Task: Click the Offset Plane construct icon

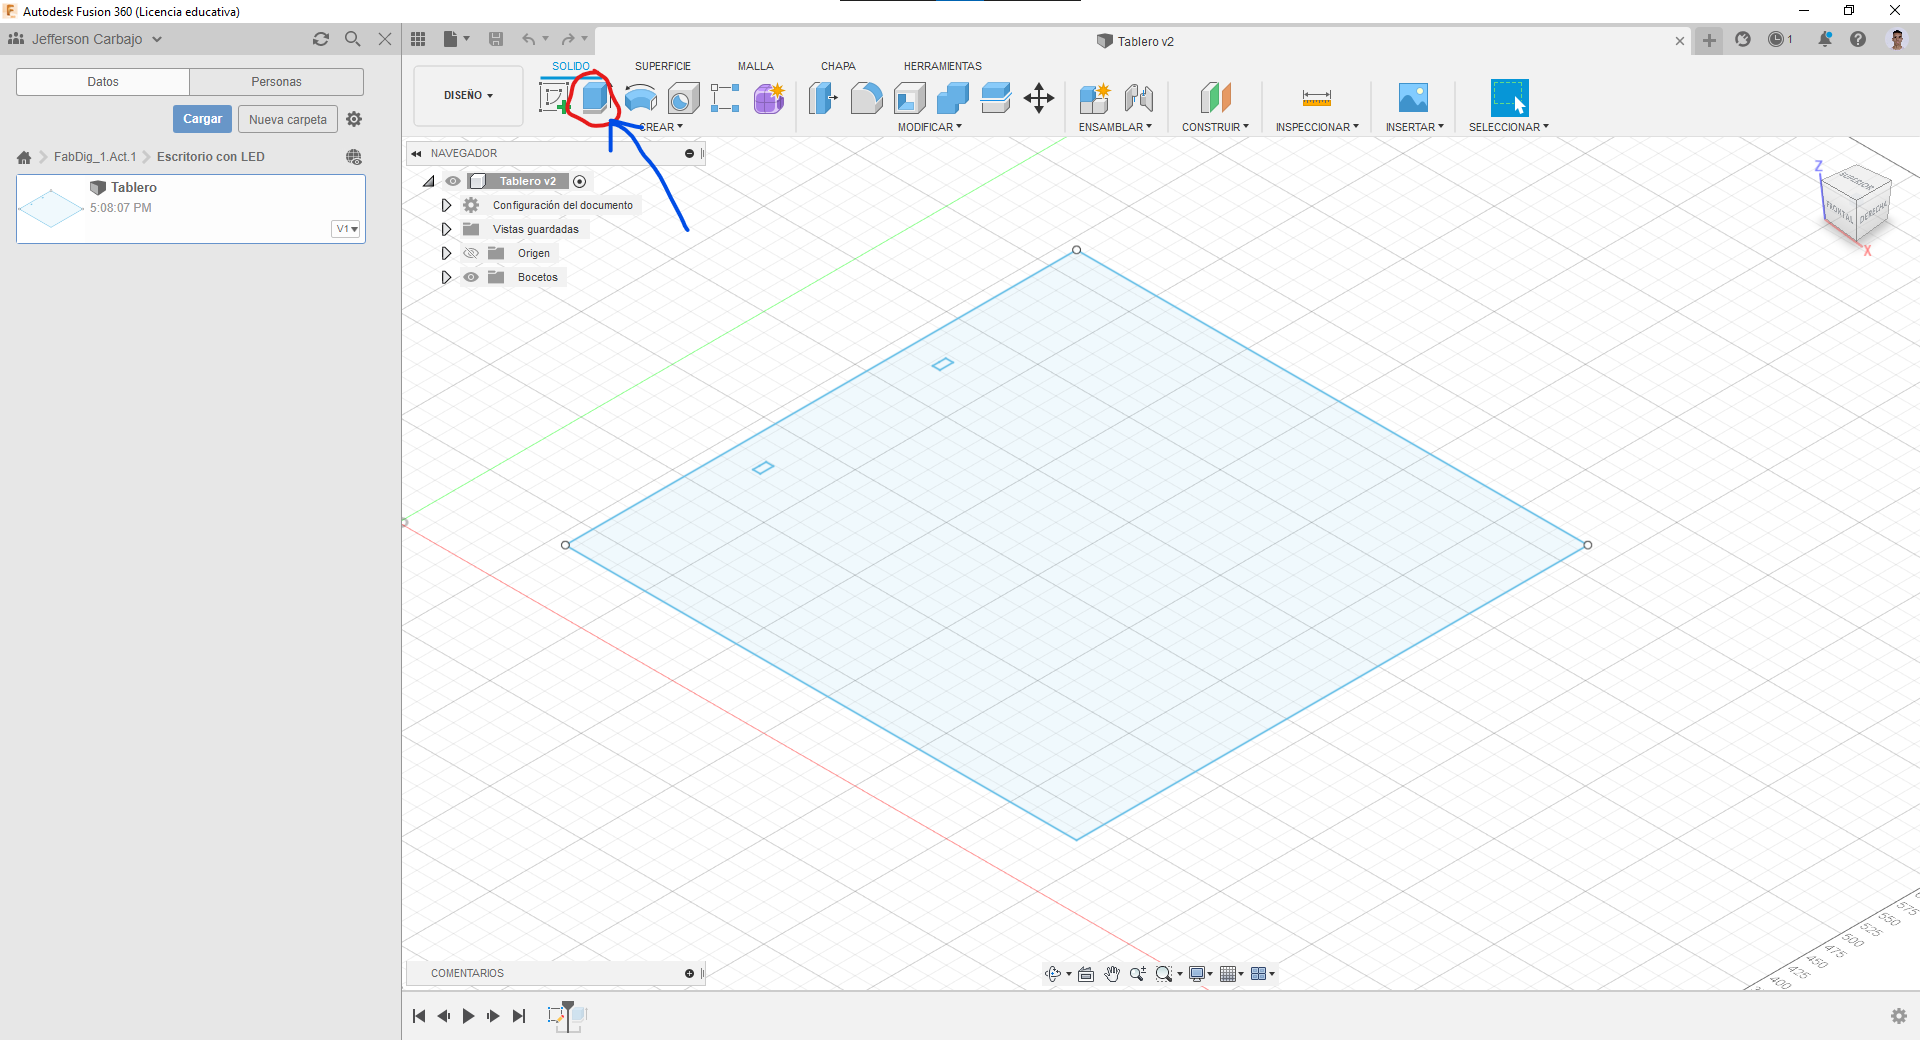Action: coord(1216,98)
